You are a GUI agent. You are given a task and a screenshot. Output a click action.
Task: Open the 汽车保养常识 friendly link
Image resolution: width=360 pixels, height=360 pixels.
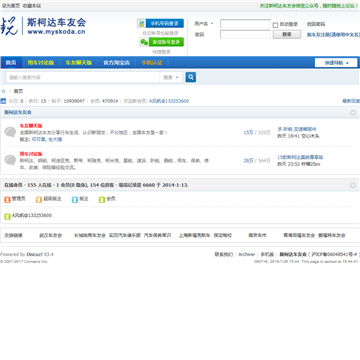[158, 235]
